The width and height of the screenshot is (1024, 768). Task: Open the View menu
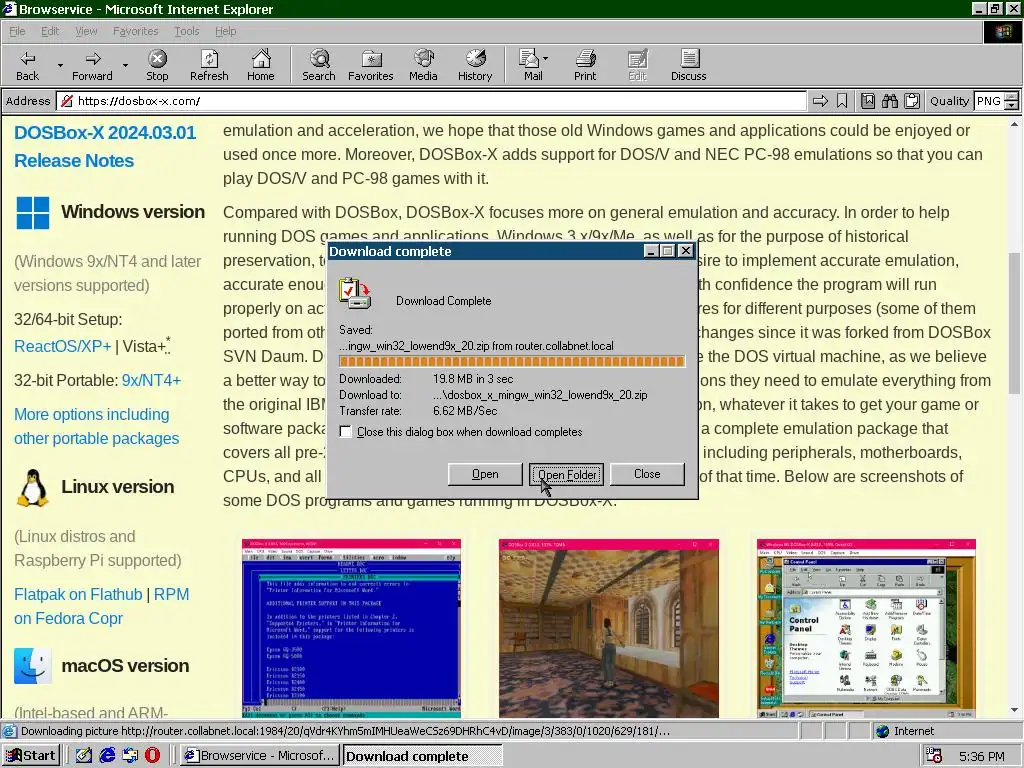(x=86, y=31)
